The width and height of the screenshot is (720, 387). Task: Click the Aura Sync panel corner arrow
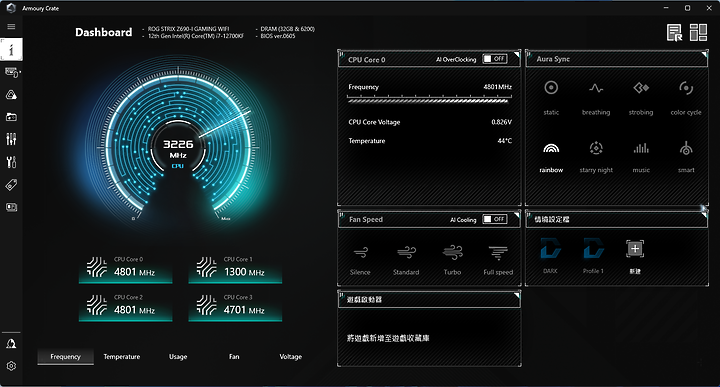point(704,55)
